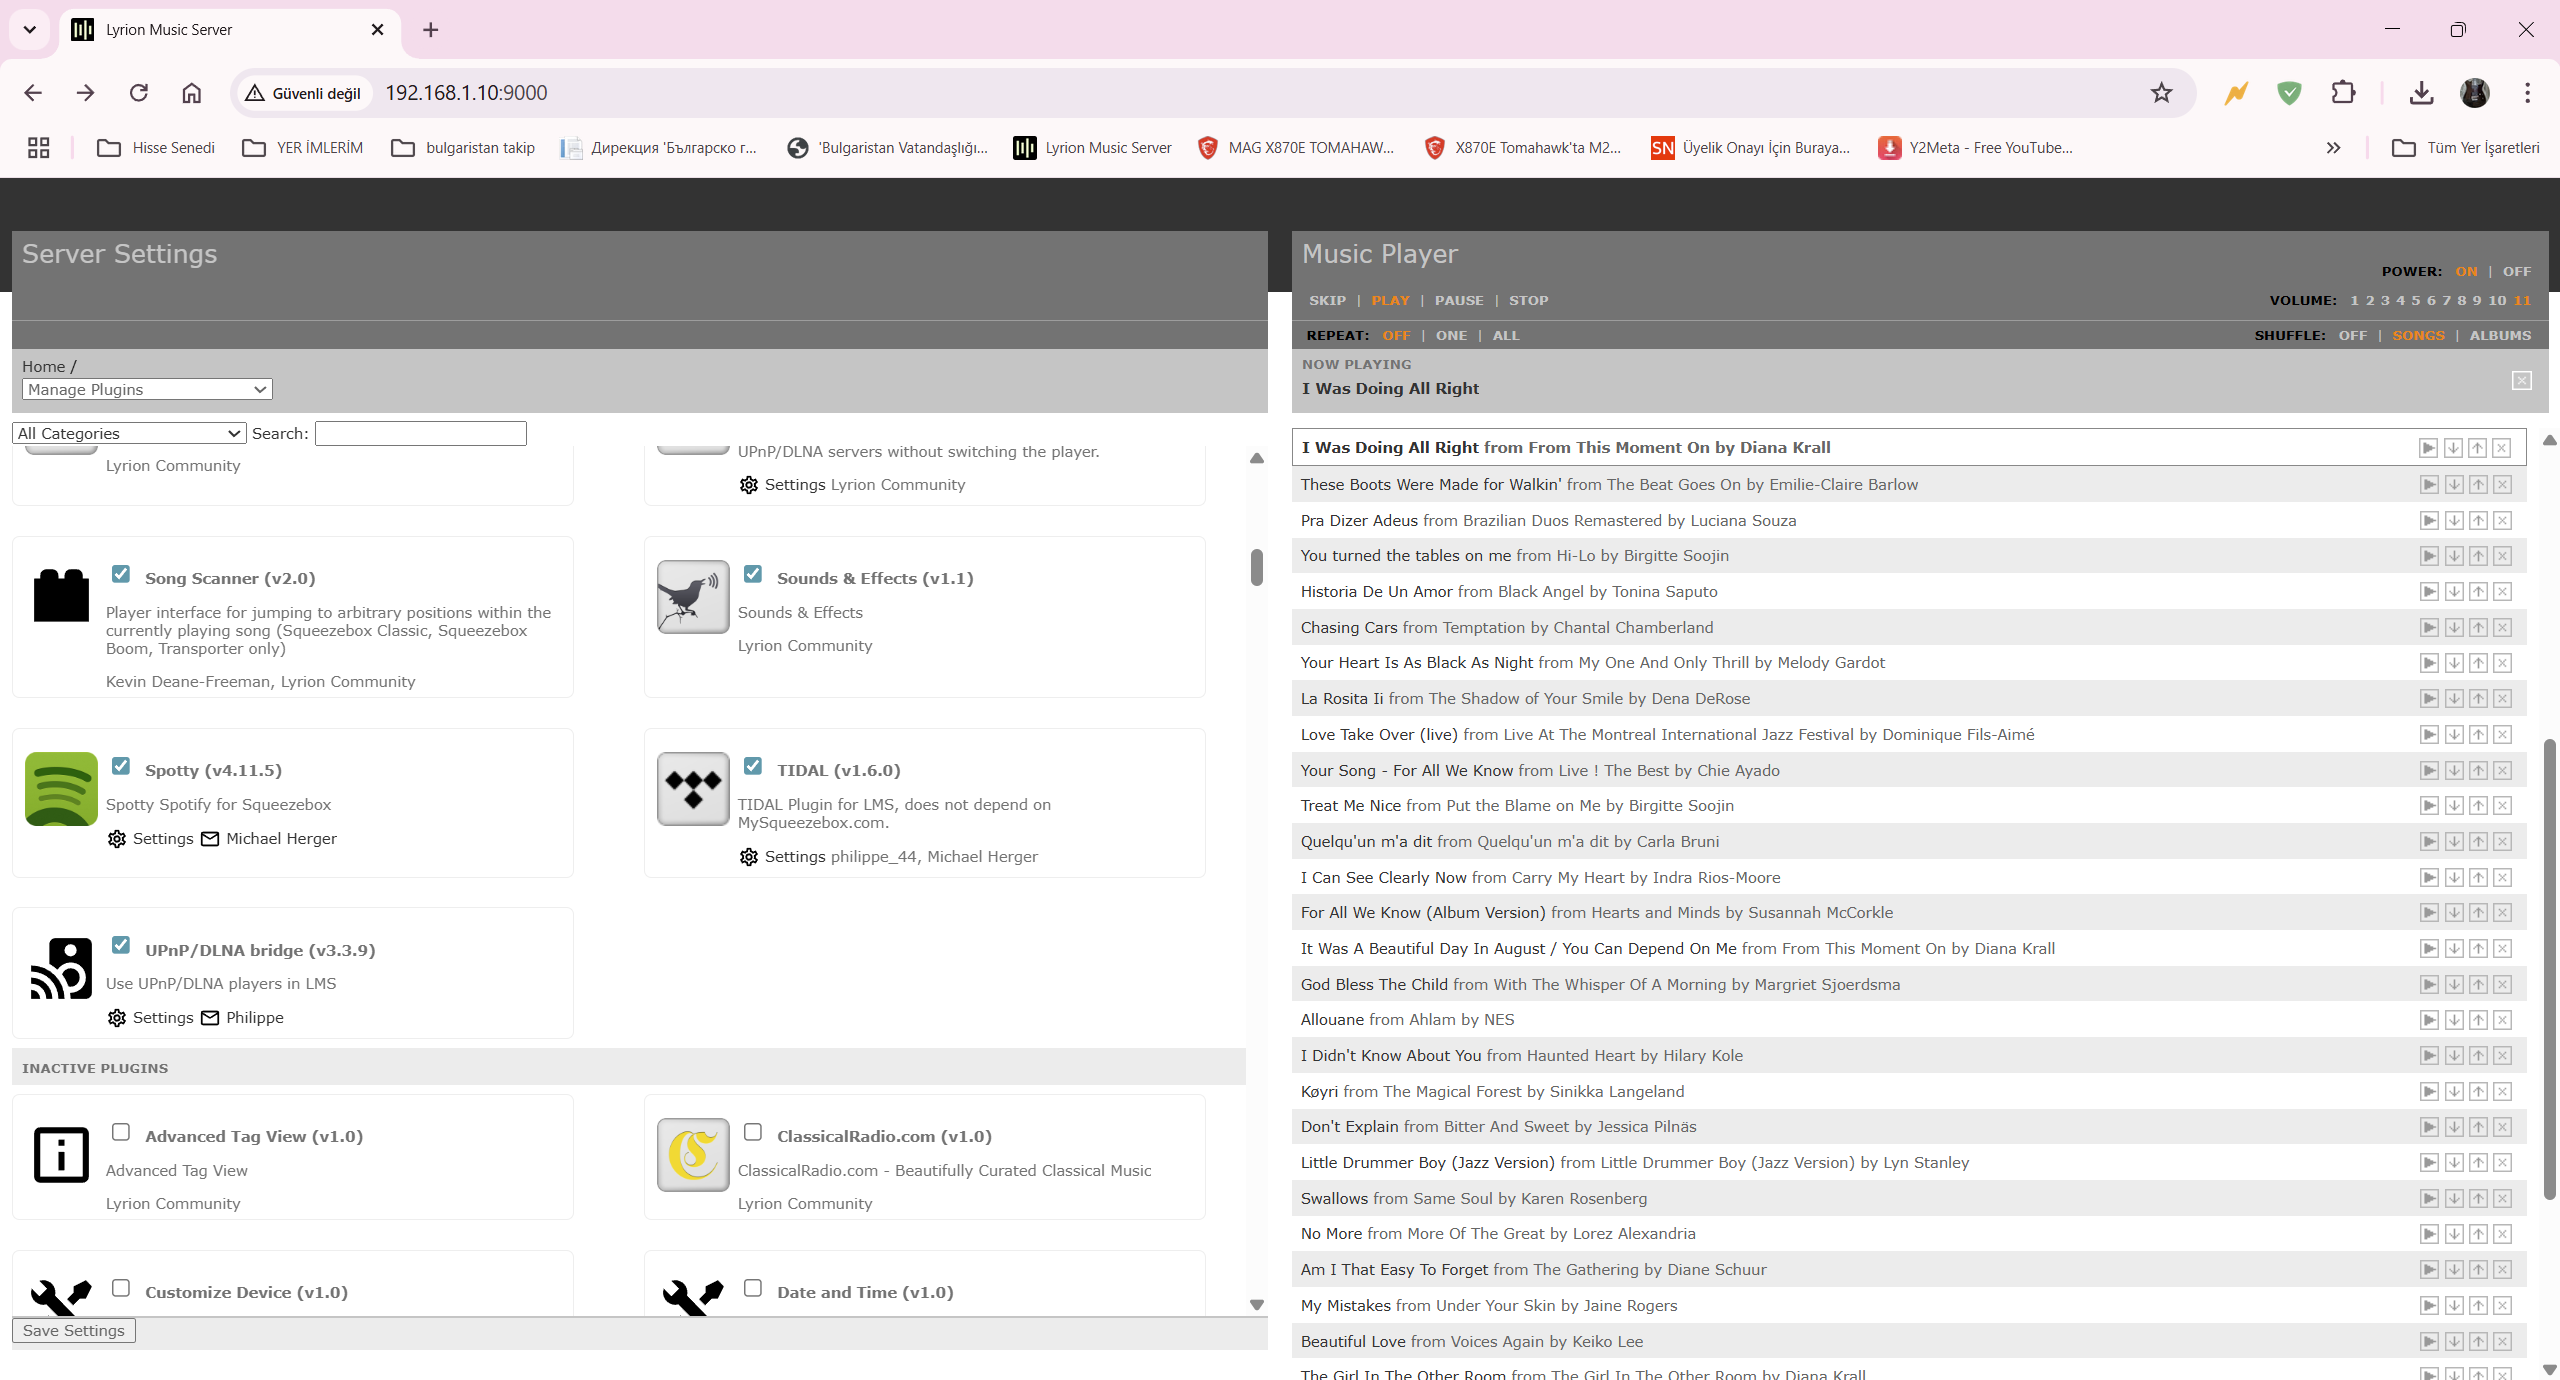The width and height of the screenshot is (2560, 1380).
Task: Move 'Historia De Un Amor' up in playlist
Action: pyautogui.click(x=2477, y=592)
